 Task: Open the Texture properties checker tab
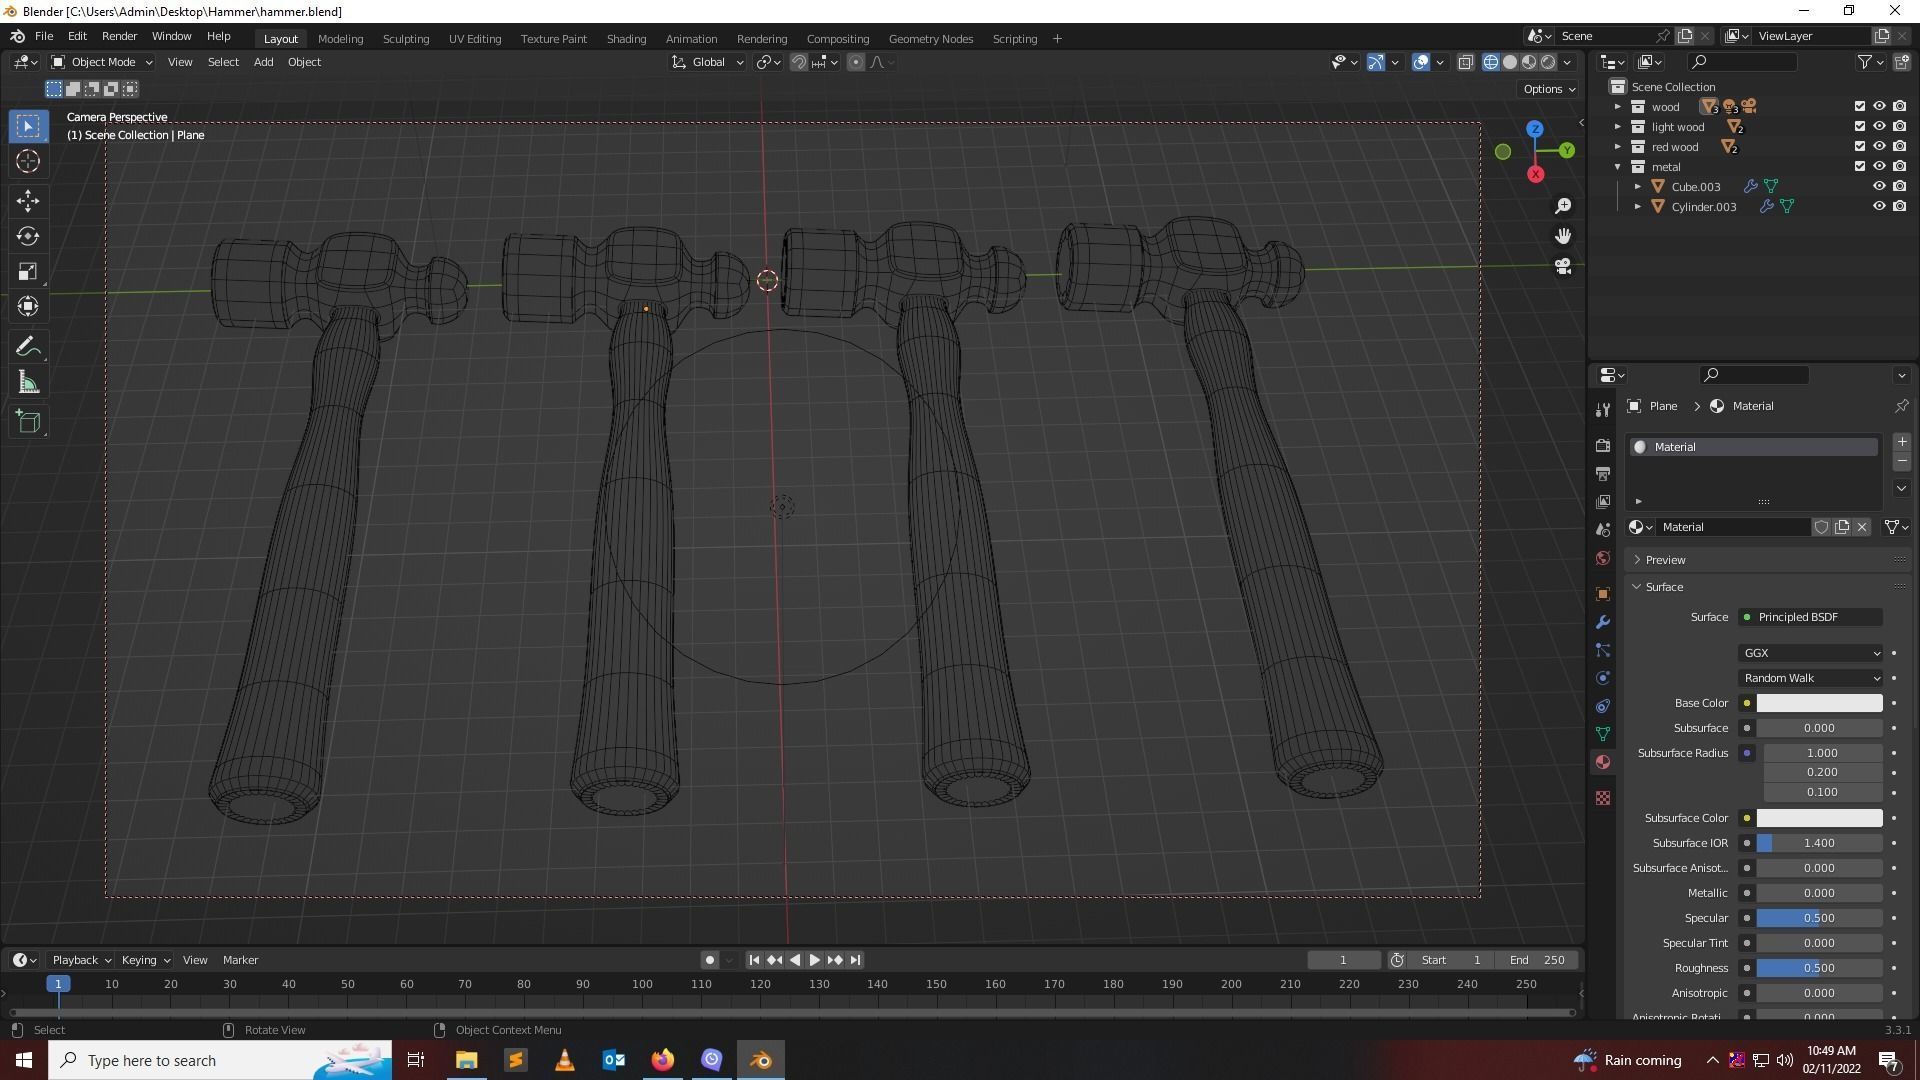[1603, 798]
